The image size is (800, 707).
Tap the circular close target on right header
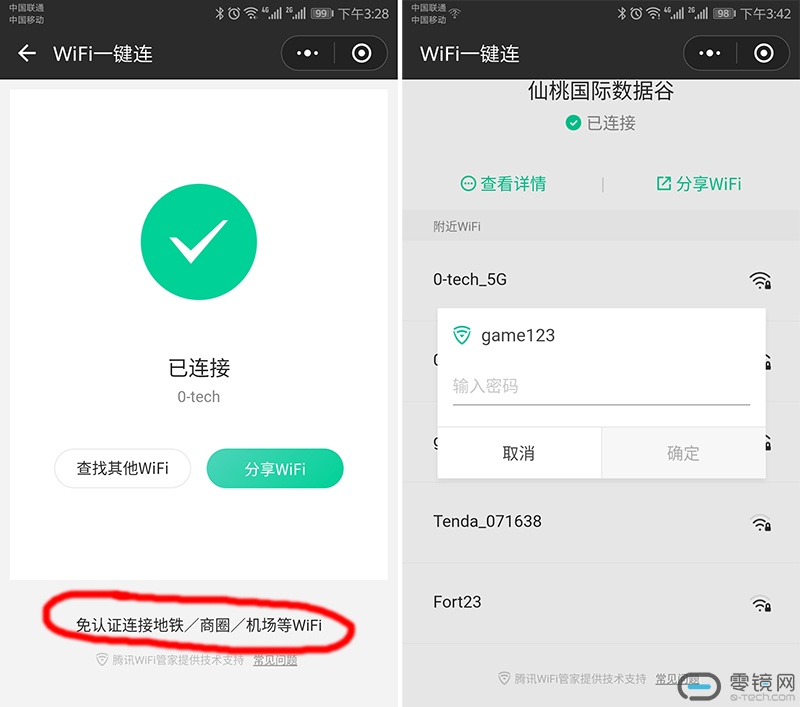[x=763, y=53]
